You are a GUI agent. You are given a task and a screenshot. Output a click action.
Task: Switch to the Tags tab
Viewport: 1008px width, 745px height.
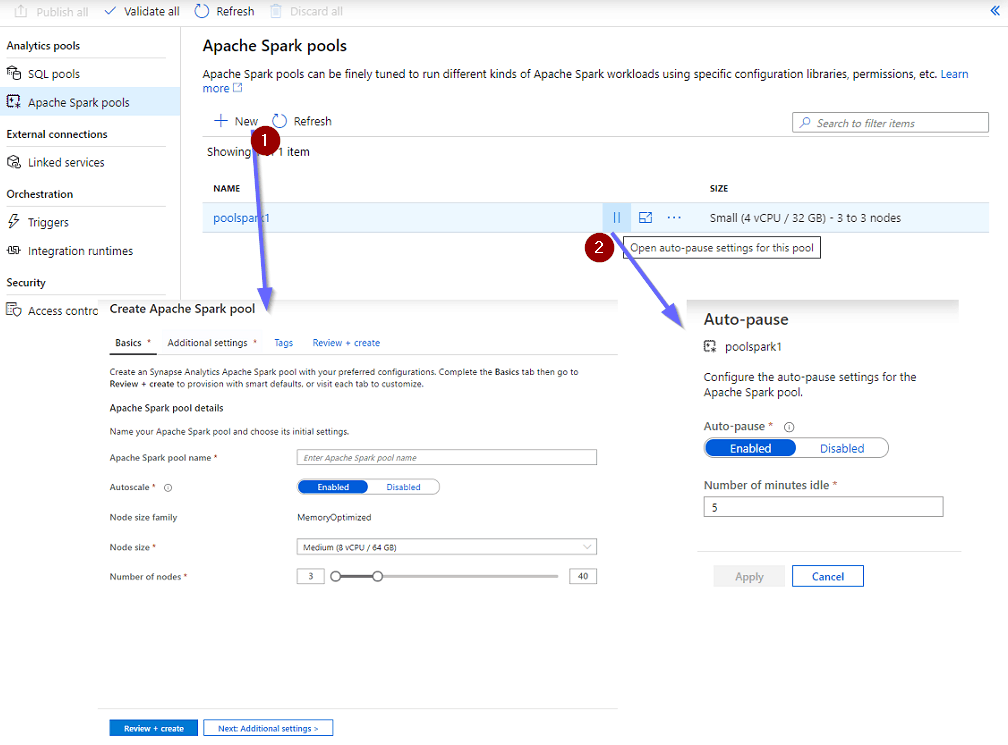tap(283, 343)
